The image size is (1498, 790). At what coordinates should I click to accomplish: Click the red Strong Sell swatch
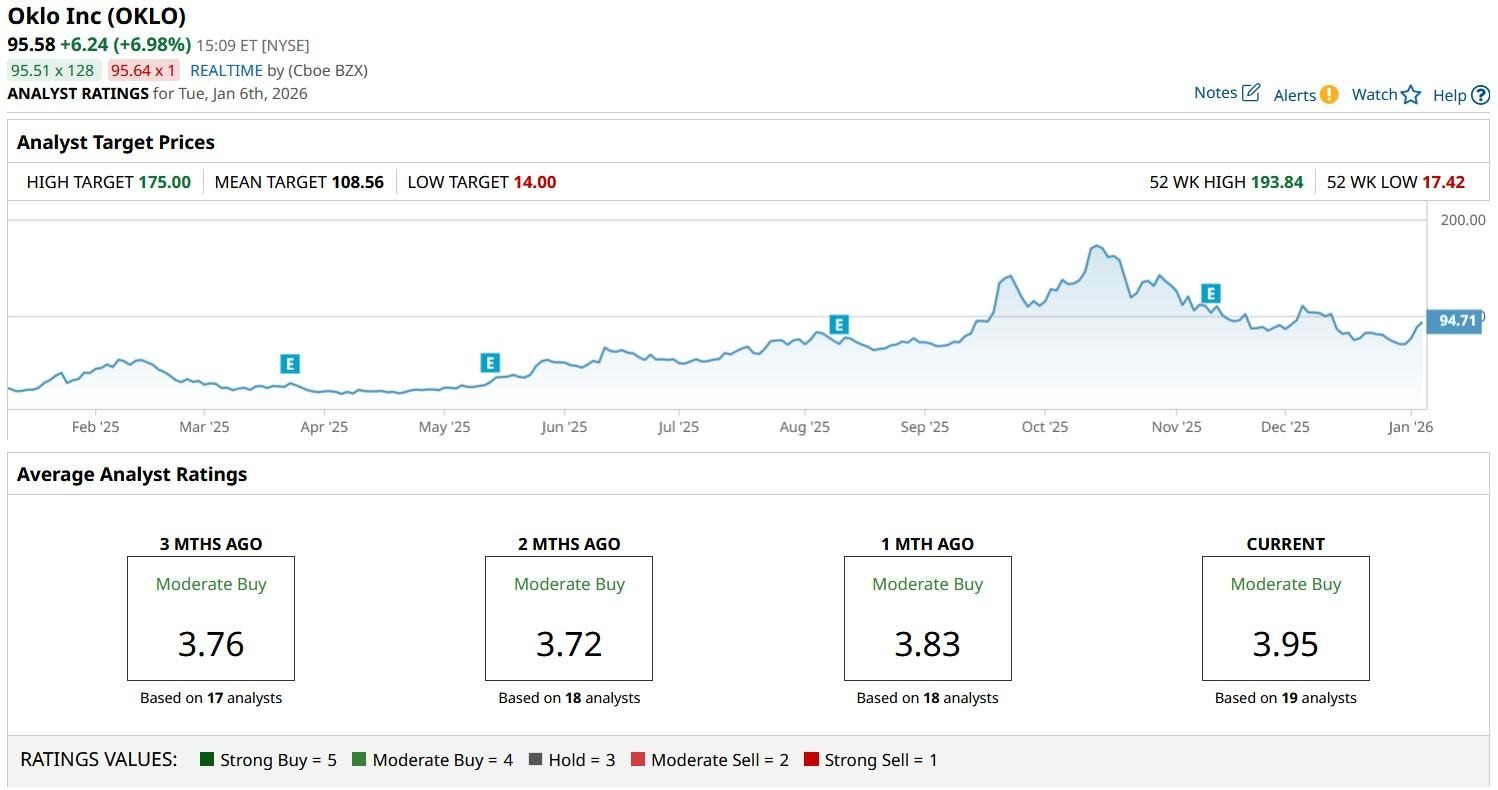[811, 760]
